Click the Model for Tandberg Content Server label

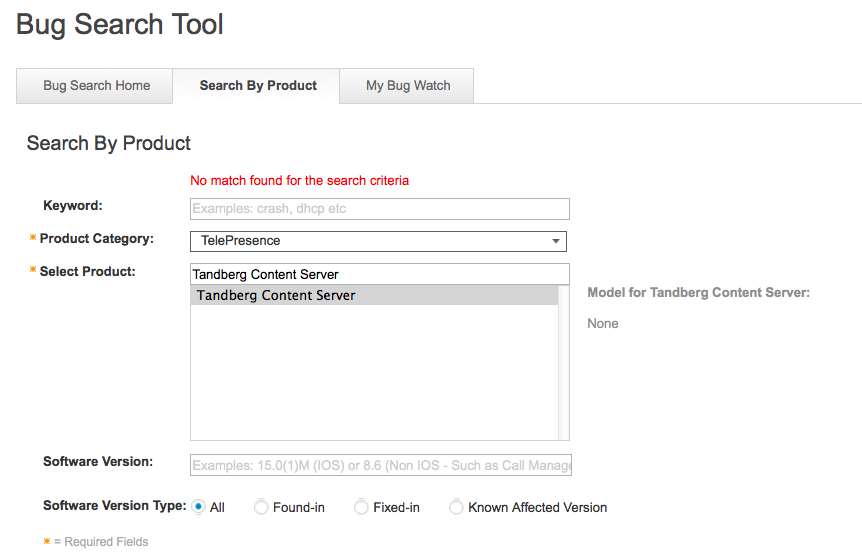pyautogui.click(x=699, y=292)
